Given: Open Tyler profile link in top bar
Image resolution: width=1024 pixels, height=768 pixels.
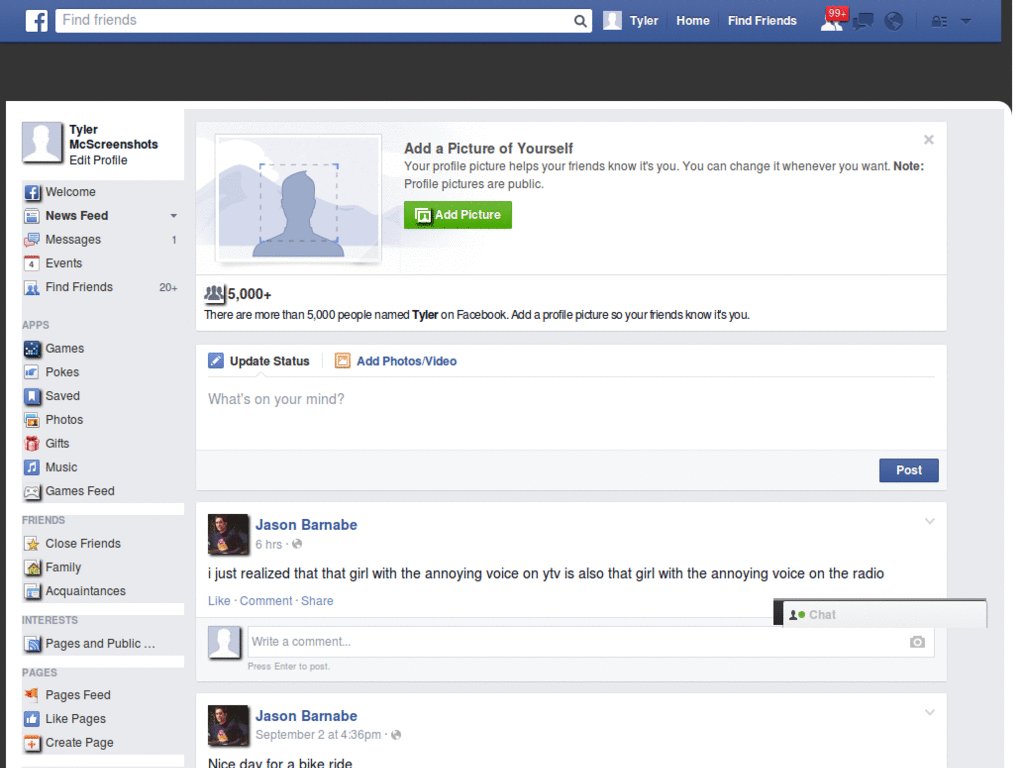Looking at the screenshot, I should pyautogui.click(x=631, y=21).
